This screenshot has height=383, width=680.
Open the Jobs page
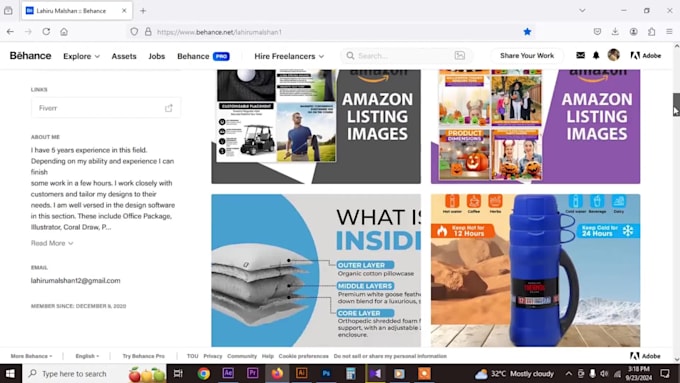(x=157, y=56)
